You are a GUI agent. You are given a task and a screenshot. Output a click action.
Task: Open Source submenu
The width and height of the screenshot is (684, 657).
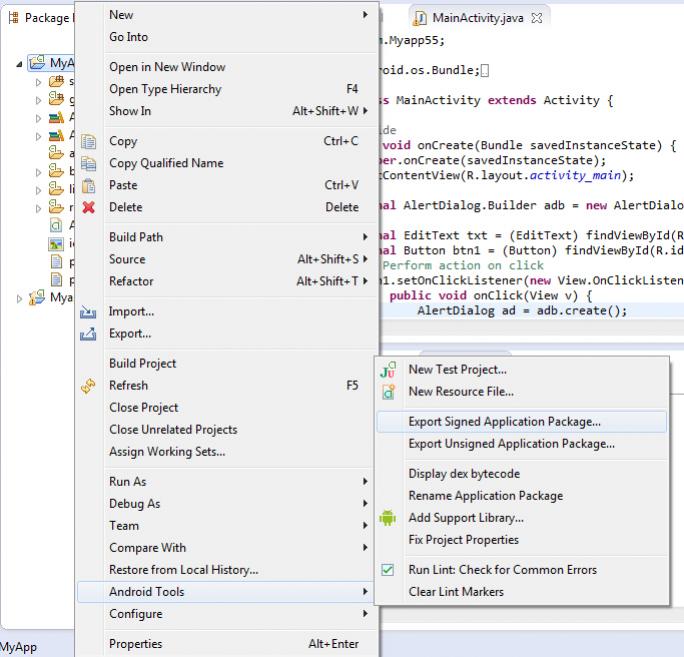click(226, 260)
